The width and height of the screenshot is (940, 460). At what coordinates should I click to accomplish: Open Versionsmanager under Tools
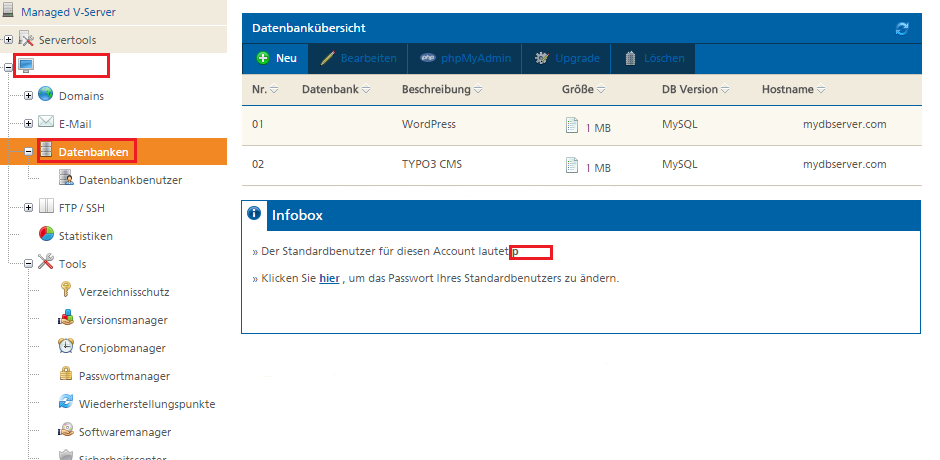click(x=123, y=320)
